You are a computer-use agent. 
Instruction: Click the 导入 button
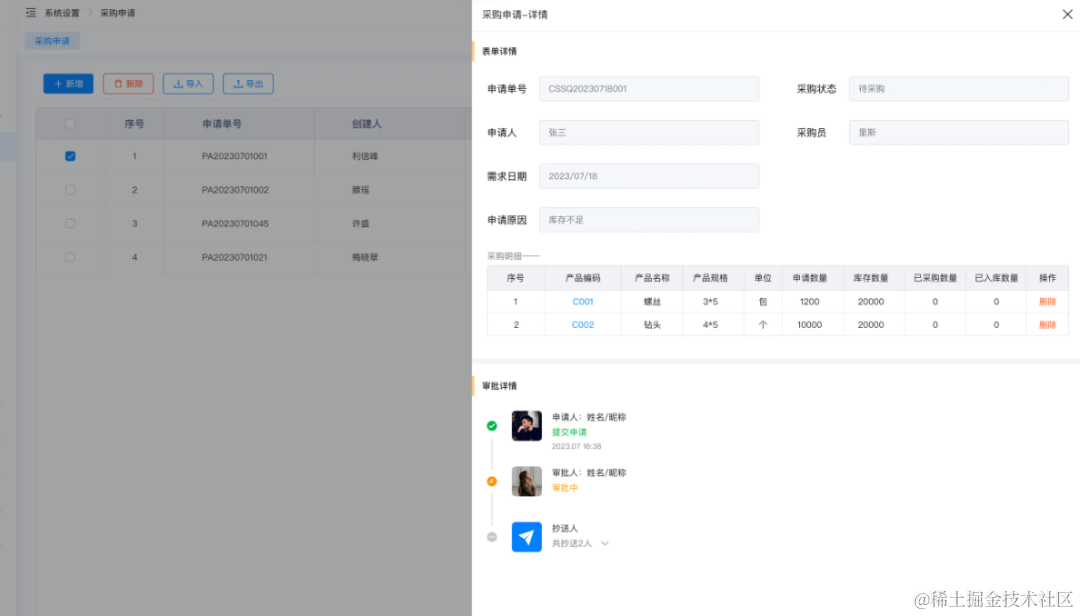tap(188, 83)
